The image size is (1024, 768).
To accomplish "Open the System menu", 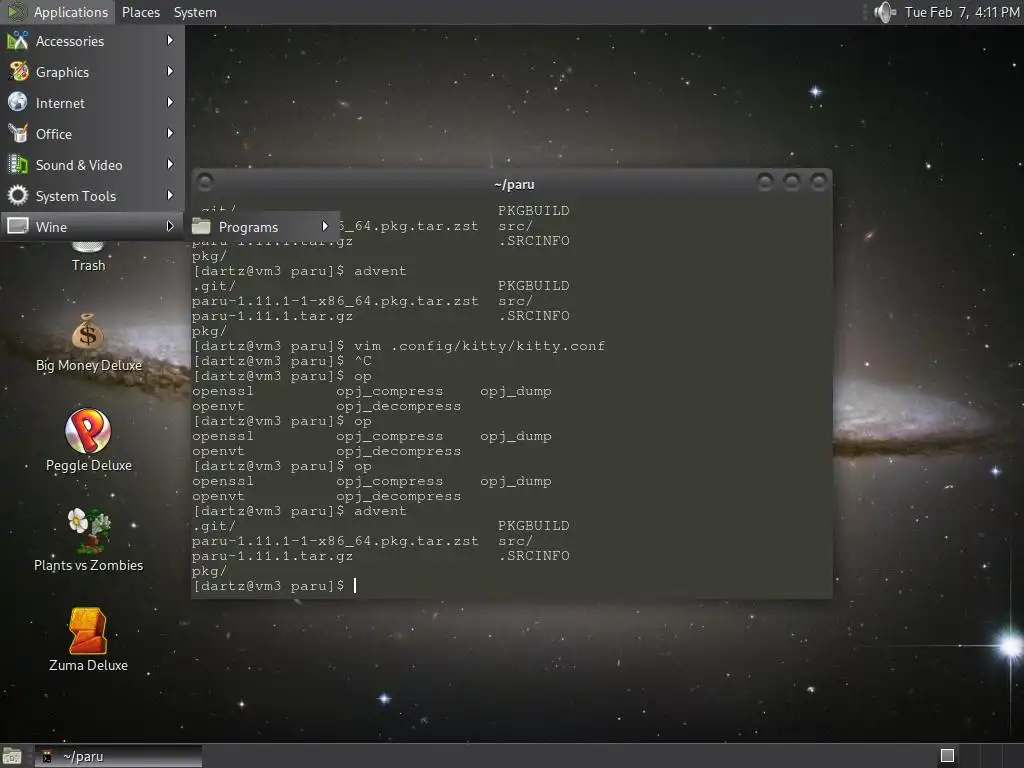I will [195, 12].
